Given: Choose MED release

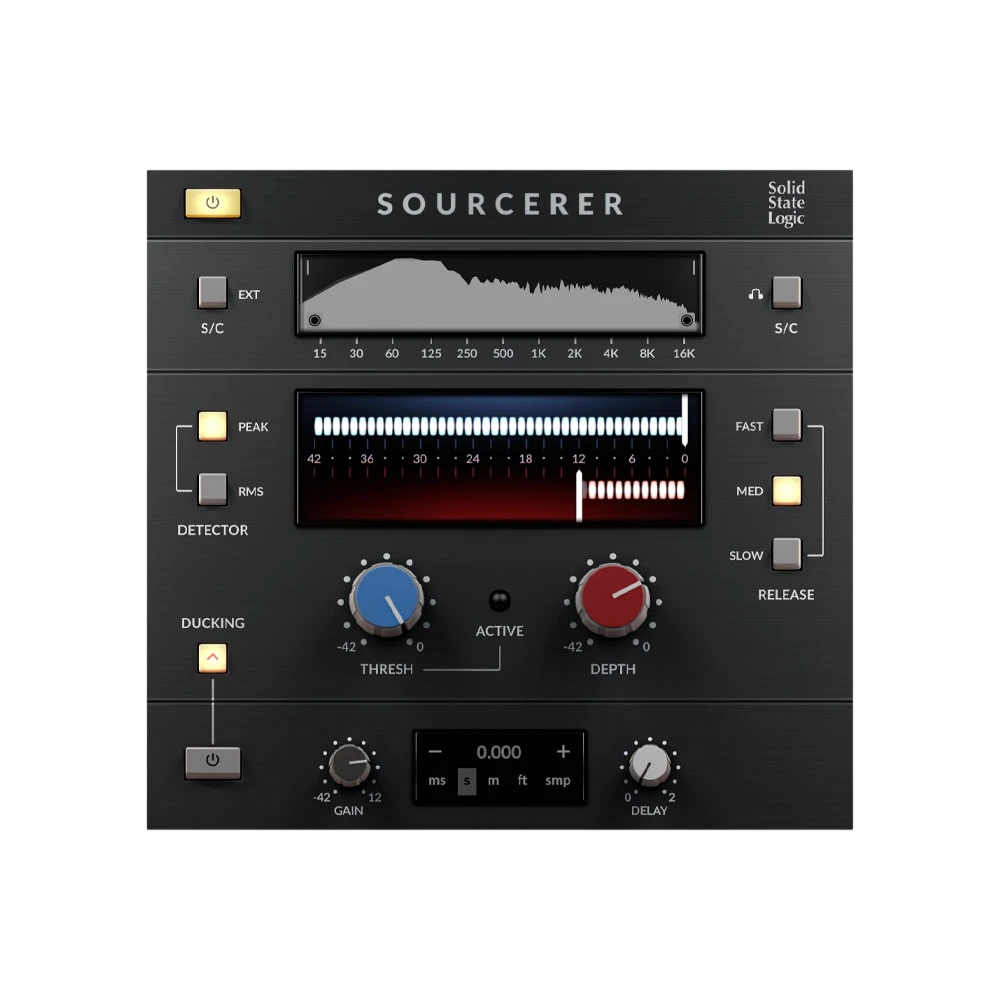Looking at the screenshot, I should (786, 490).
